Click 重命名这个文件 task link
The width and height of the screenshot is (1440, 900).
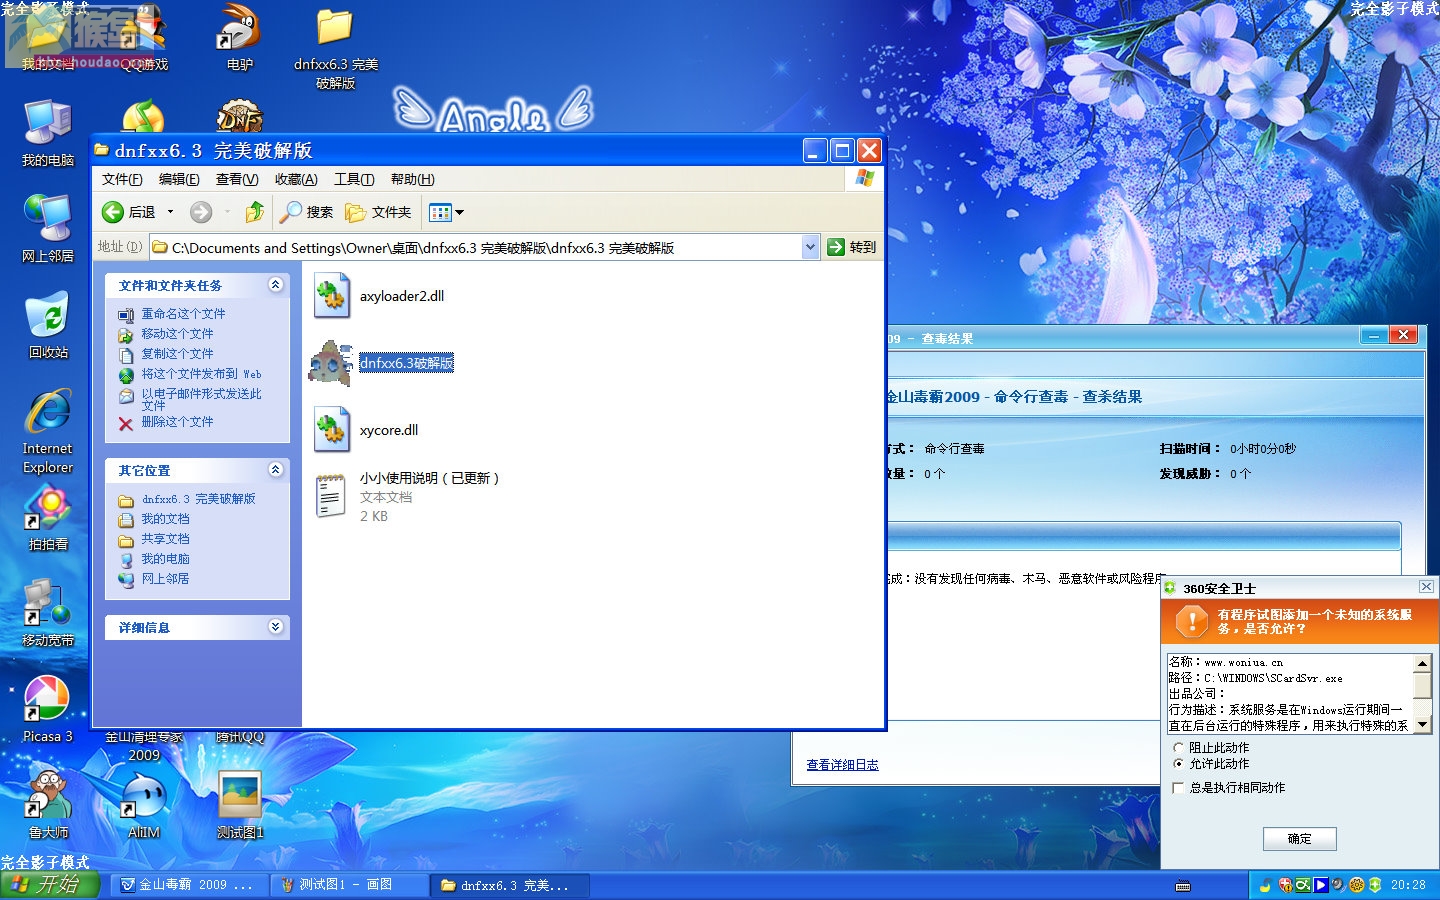point(183,314)
